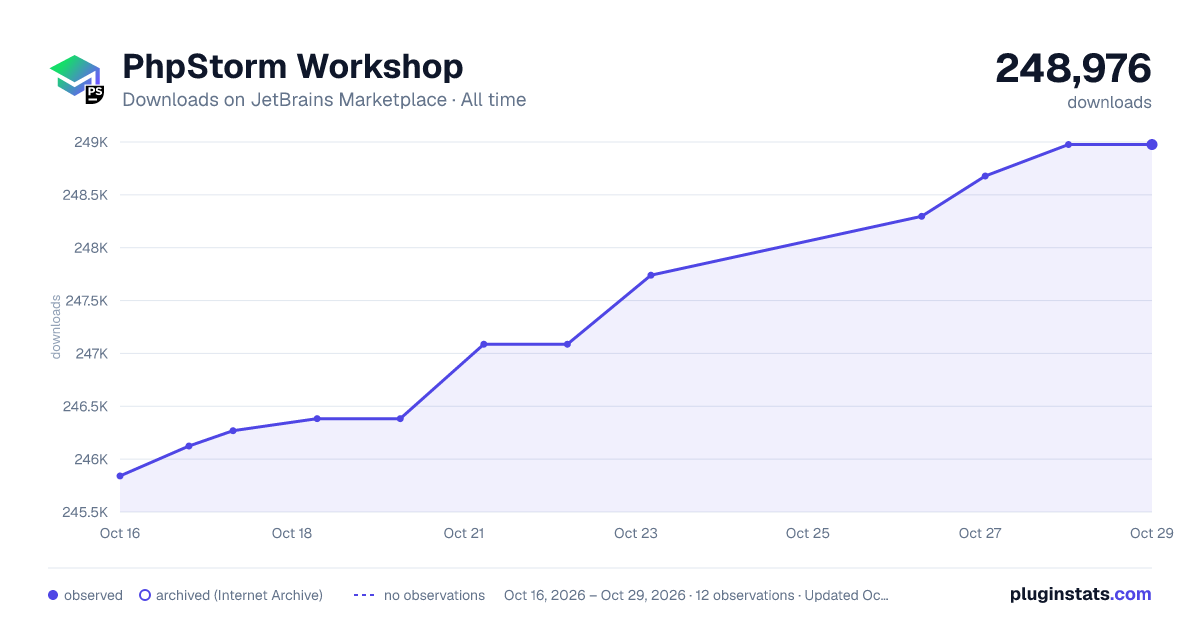This screenshot has height=630, width=1200.
Task: Click the 'no observations' dashed legend entry
Action: 419,595
